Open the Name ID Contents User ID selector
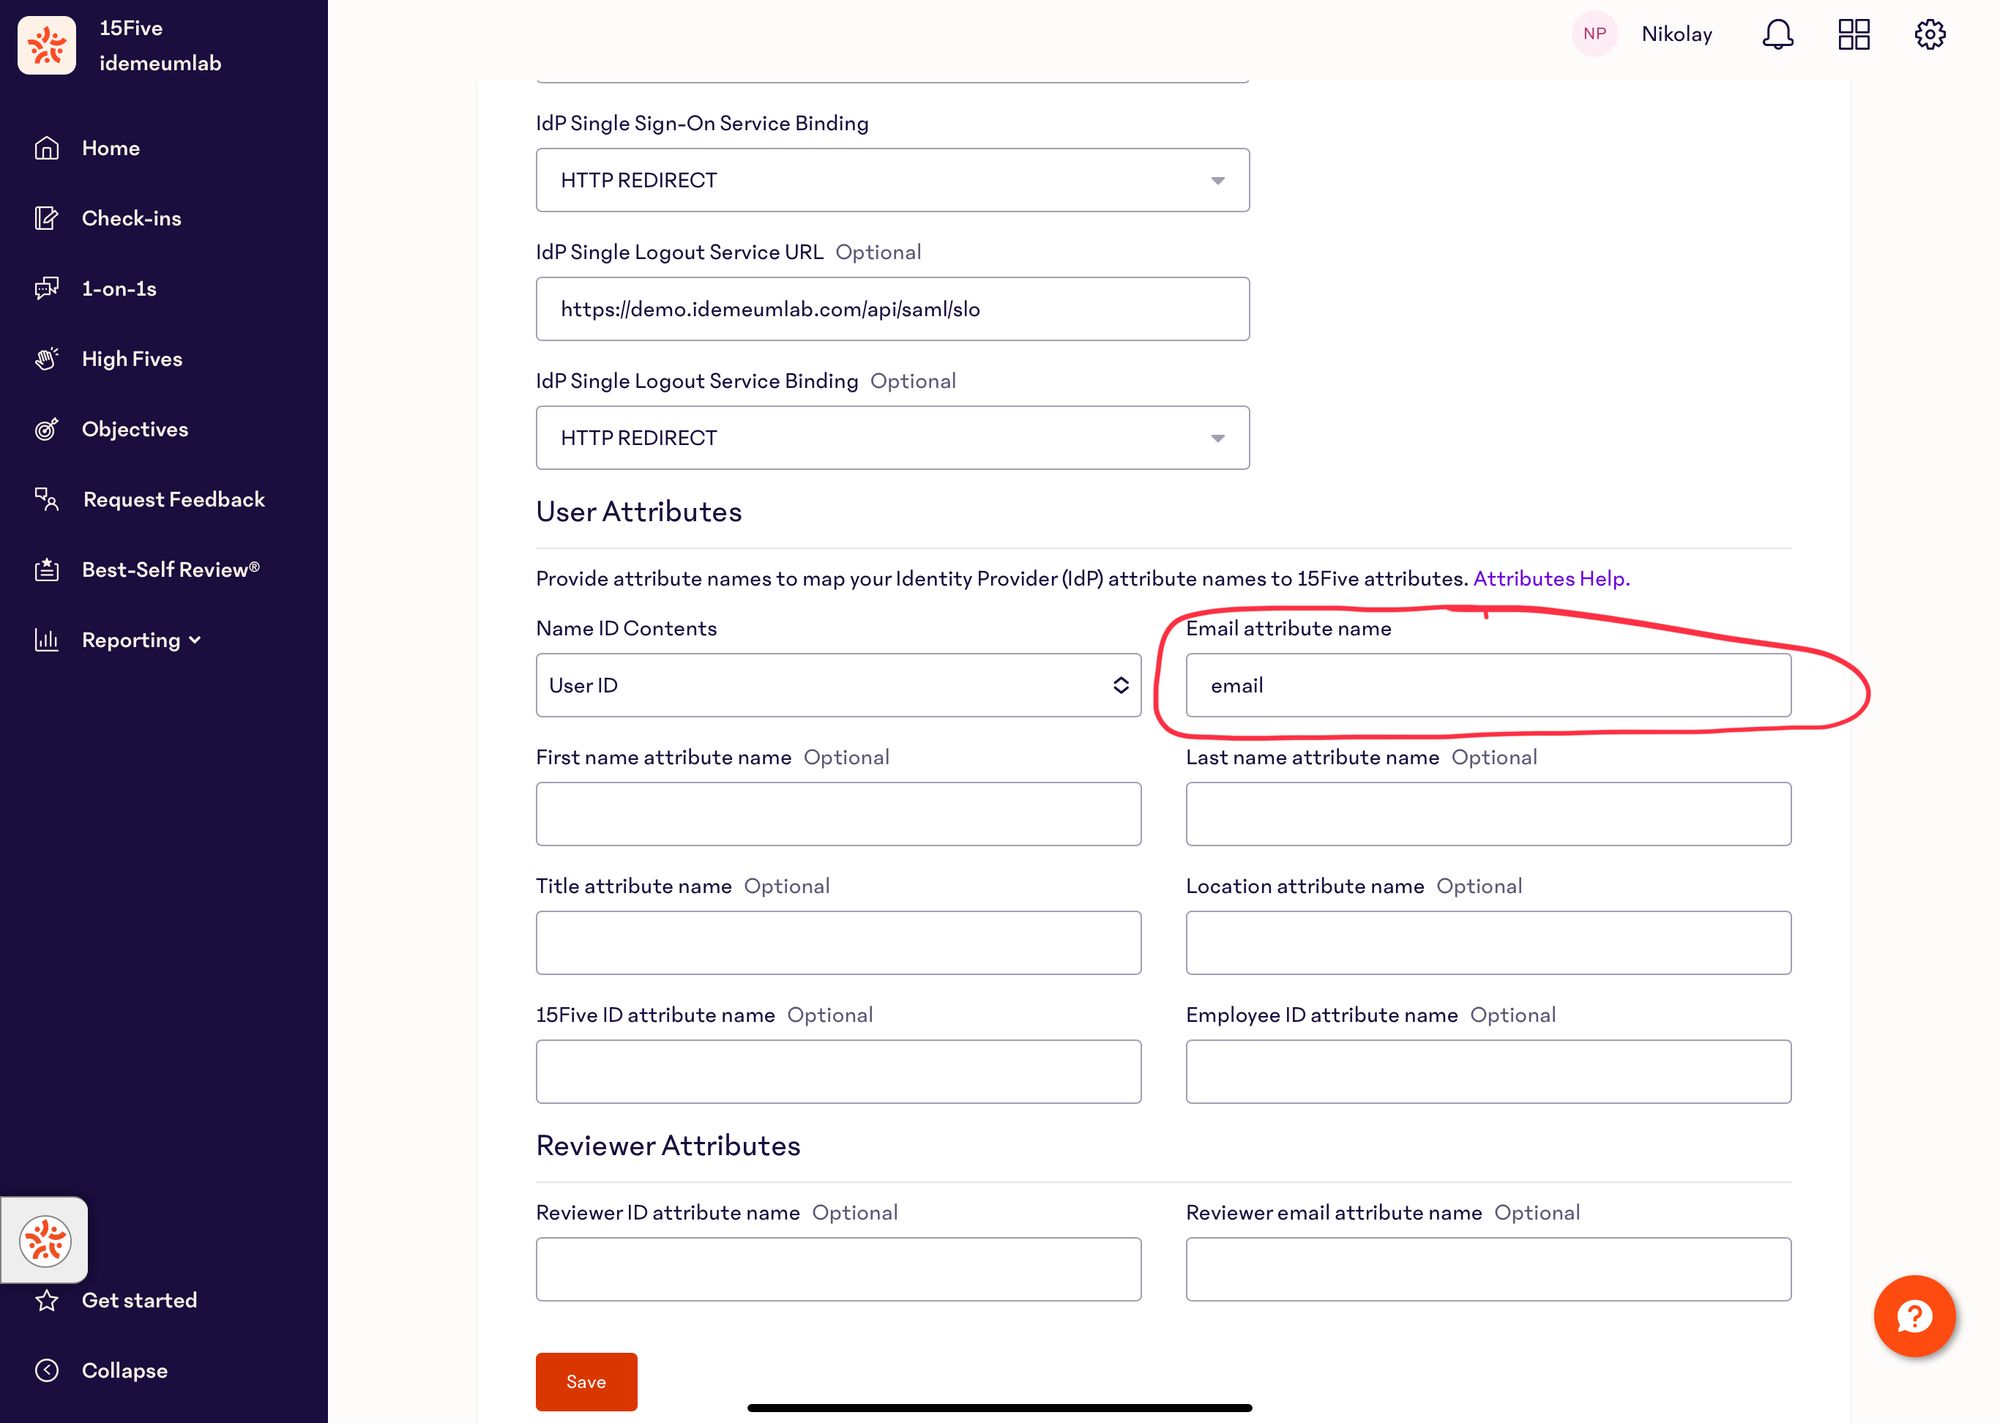The image size is (2000, 1423). (838, 685)
